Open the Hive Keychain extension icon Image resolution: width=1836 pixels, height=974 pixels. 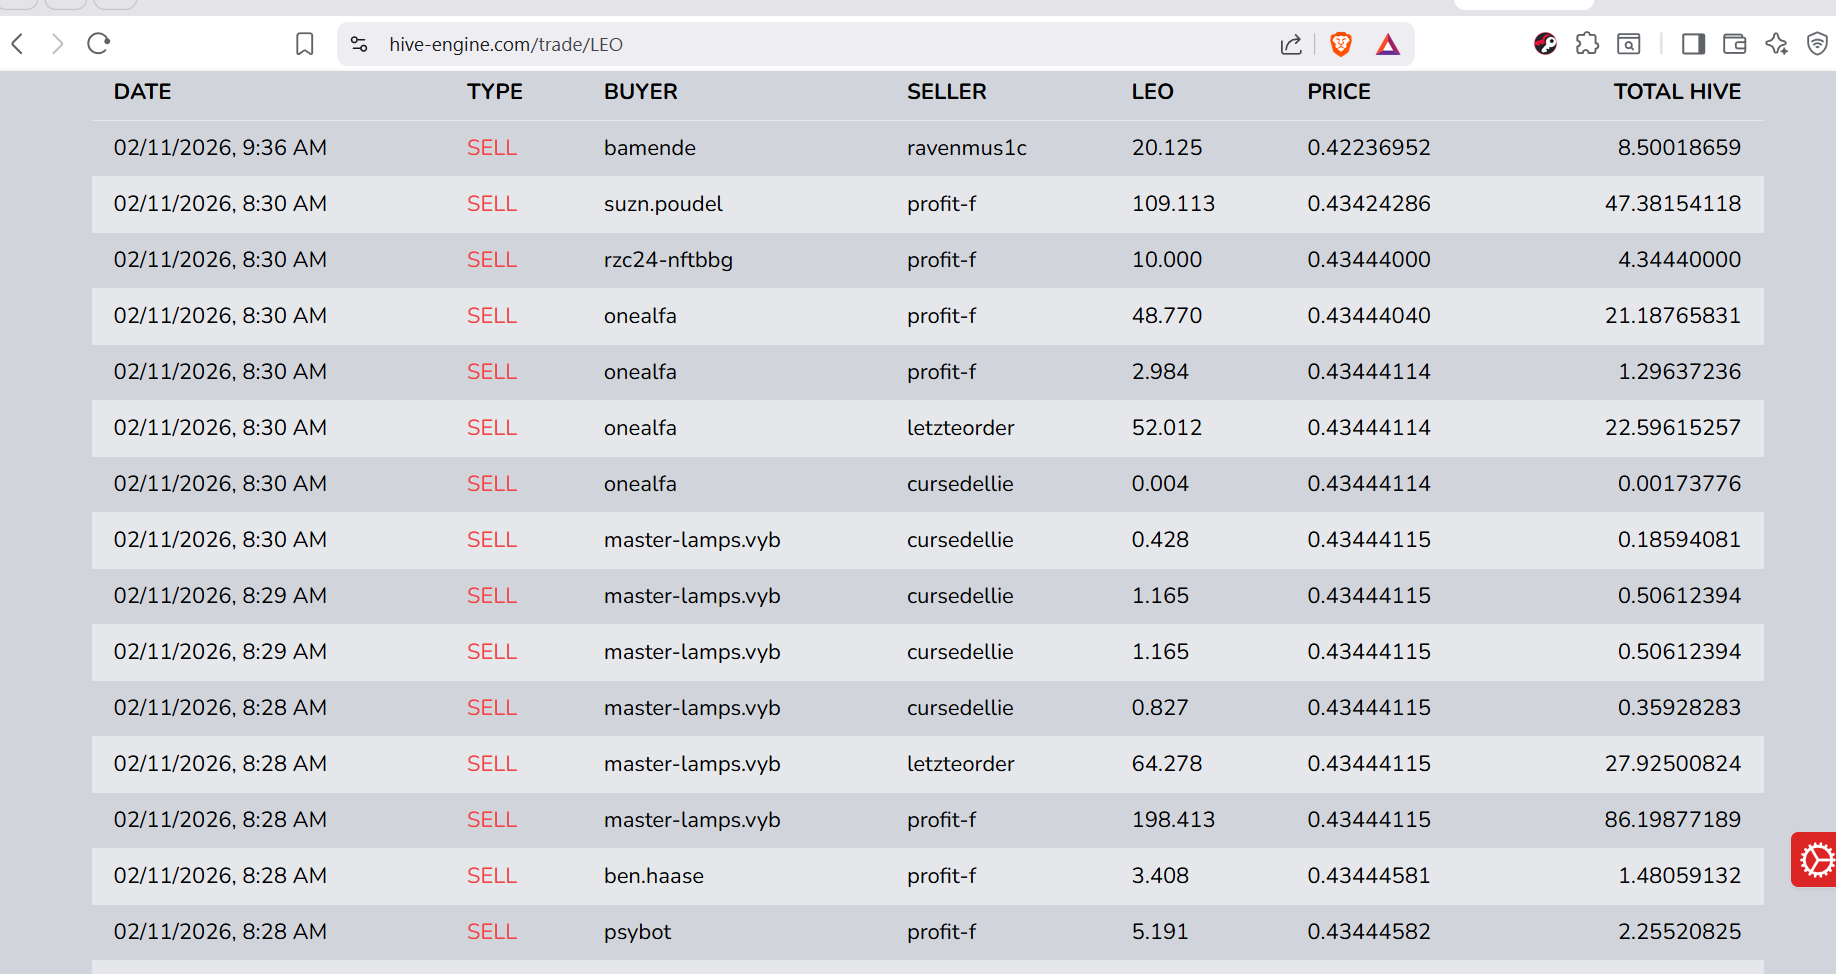click(x=1545, y=44)
